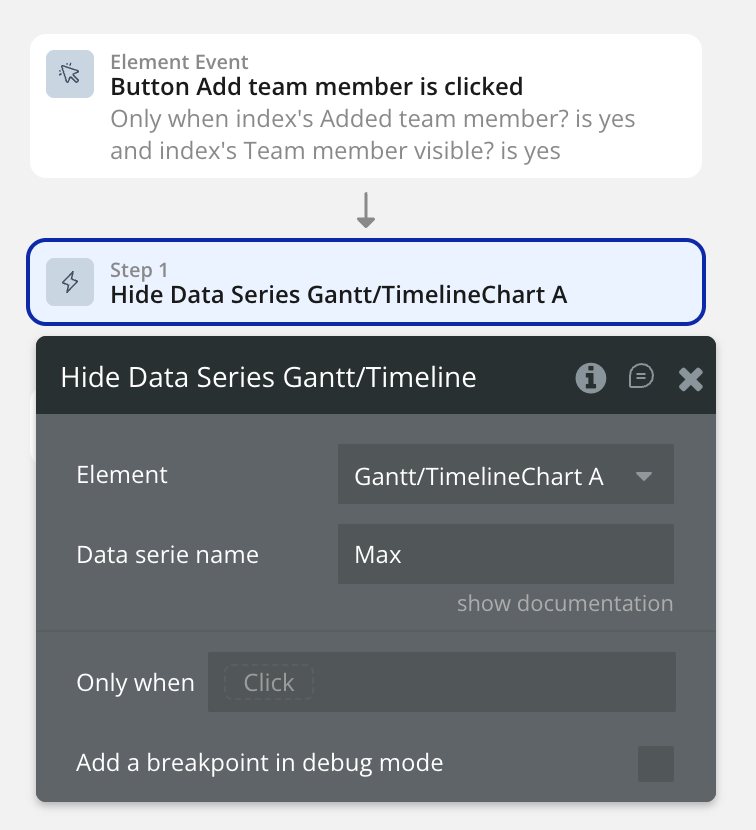This screenshot has width=756, height=830.
Task: Enable the breakpoint in debug mode checkbox
Action: pyautogui.click(x=656, y=764)
